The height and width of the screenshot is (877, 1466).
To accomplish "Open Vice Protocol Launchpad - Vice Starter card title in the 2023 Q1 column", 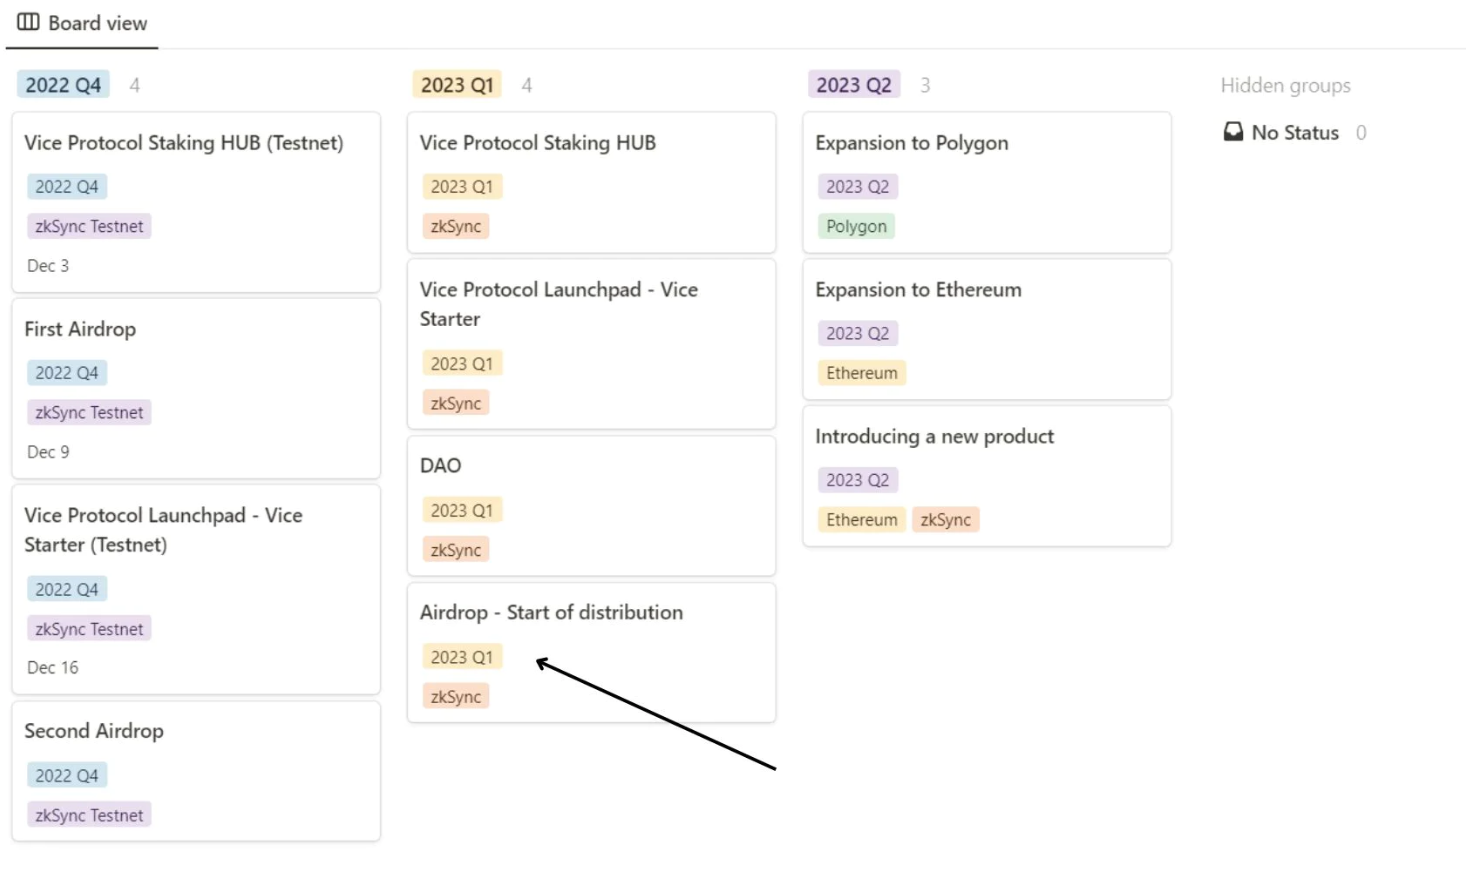I will (559, 304).
